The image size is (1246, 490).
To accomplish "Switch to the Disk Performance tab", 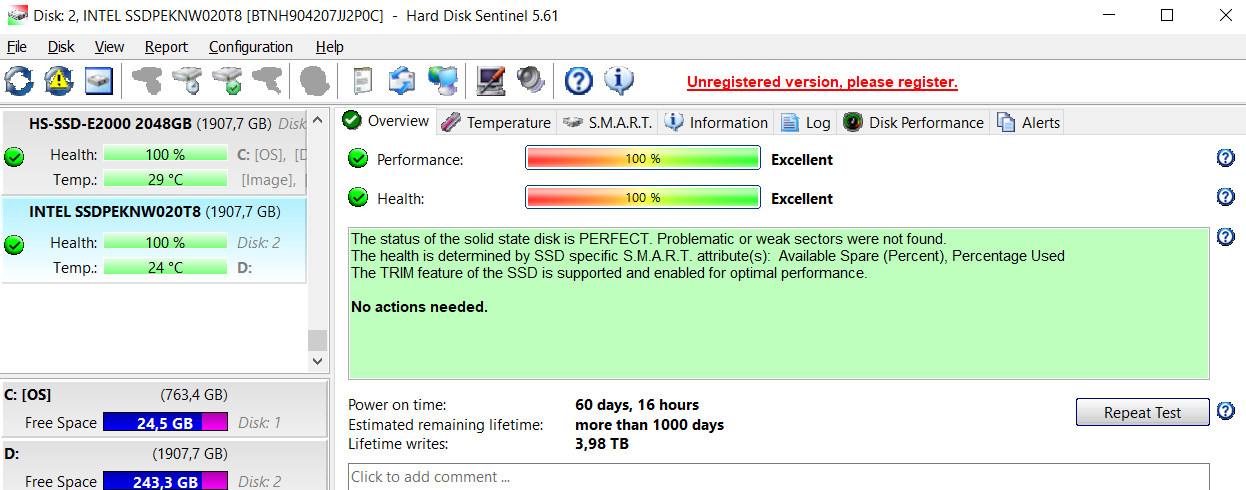I will (x=914, y=122).
